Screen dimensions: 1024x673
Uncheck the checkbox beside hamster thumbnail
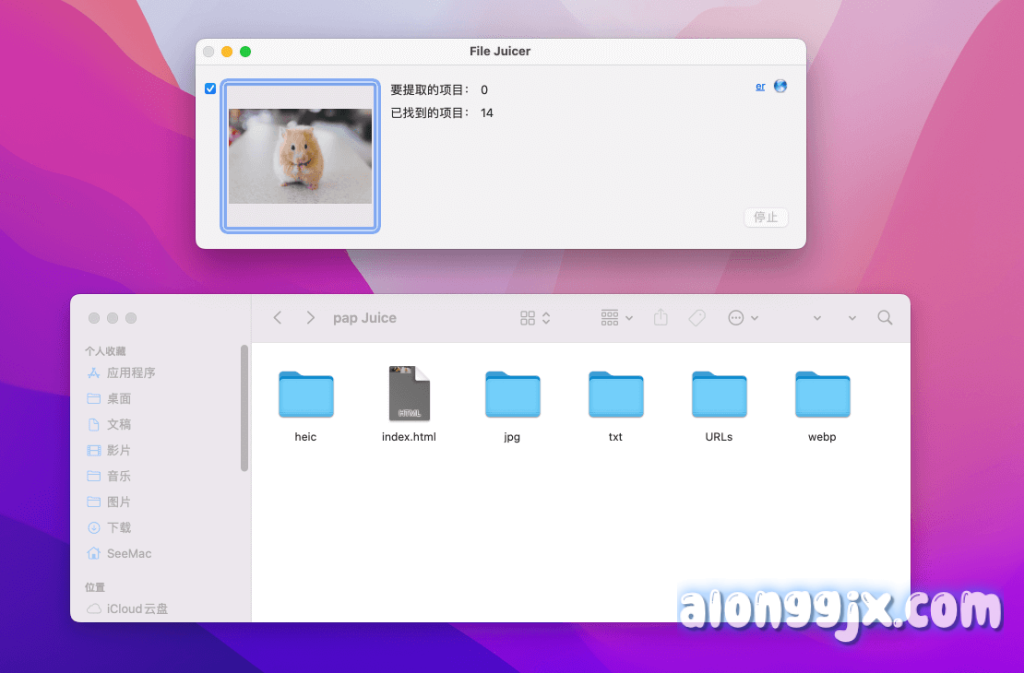click(210, 89)
